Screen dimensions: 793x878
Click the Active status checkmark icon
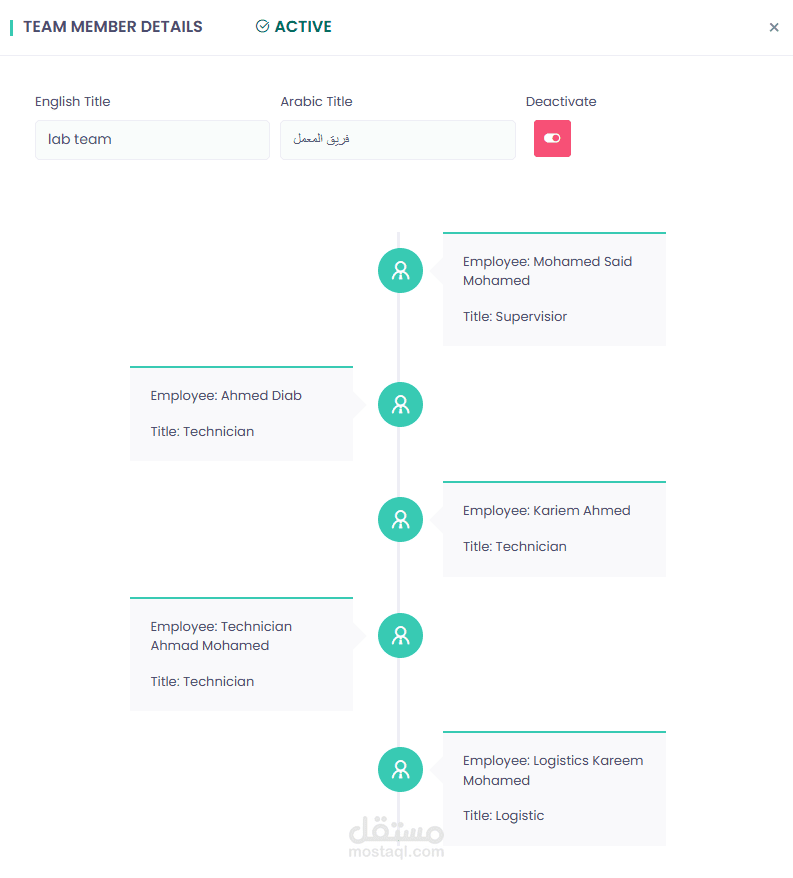coord(263,27)
